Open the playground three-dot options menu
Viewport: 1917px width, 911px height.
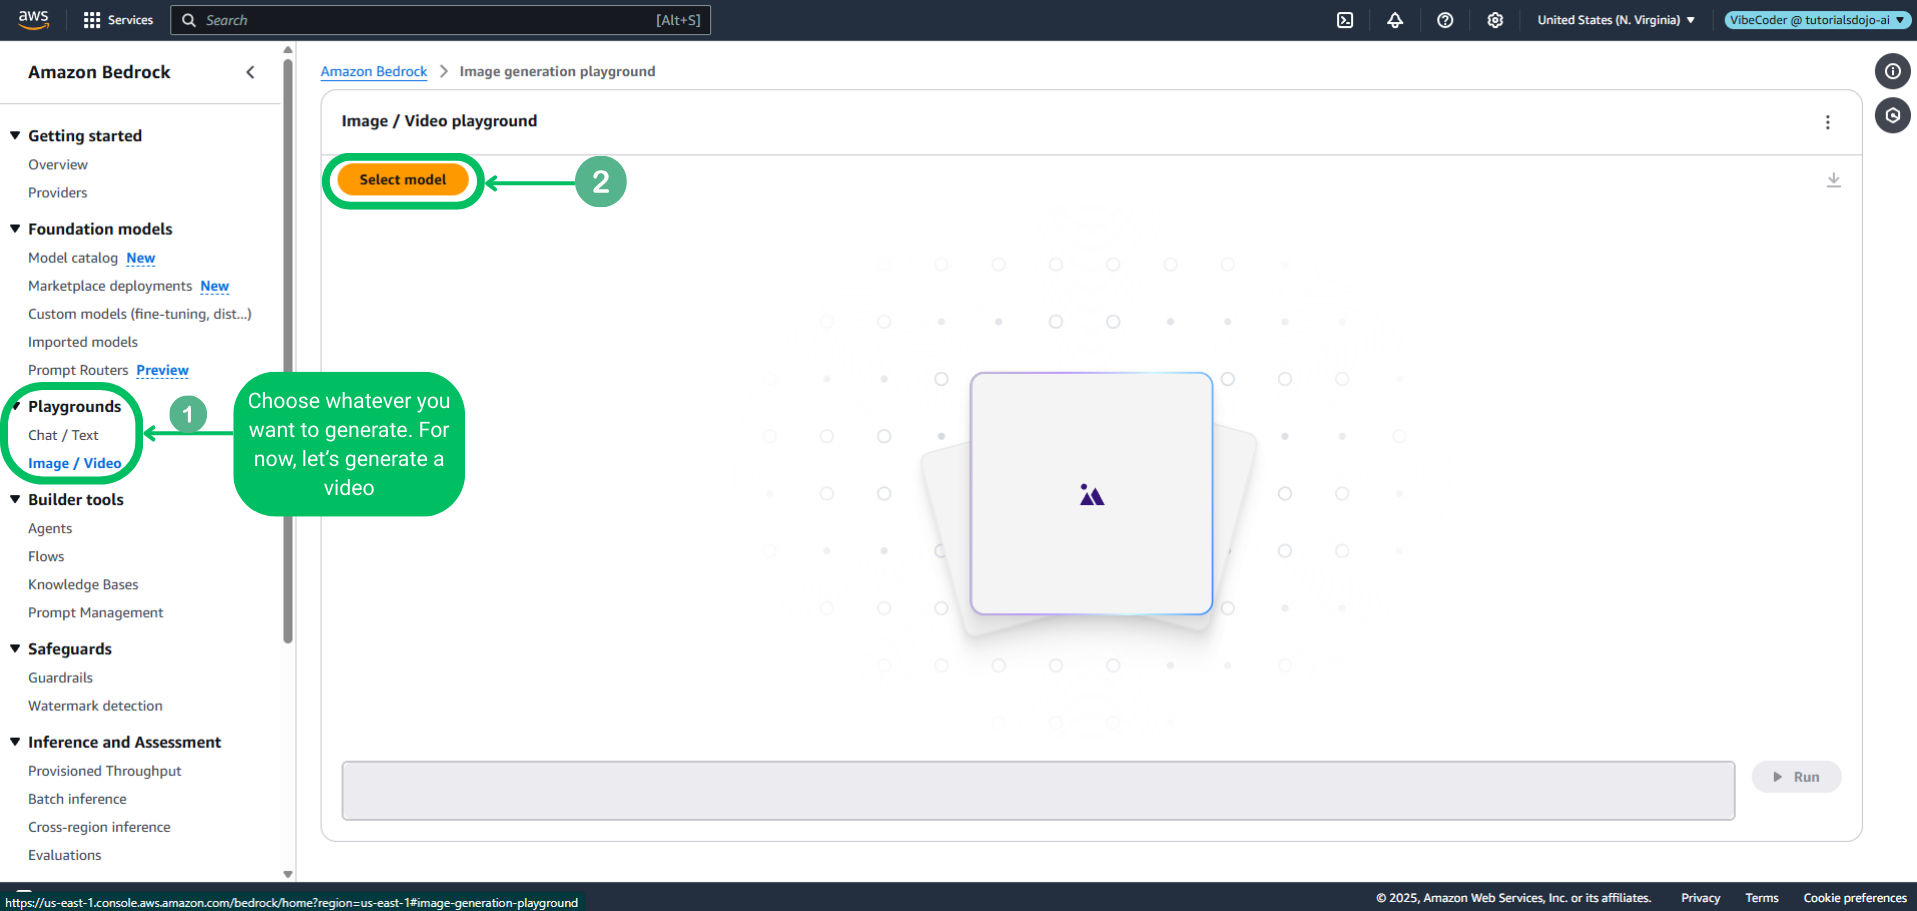[1827, 122]
